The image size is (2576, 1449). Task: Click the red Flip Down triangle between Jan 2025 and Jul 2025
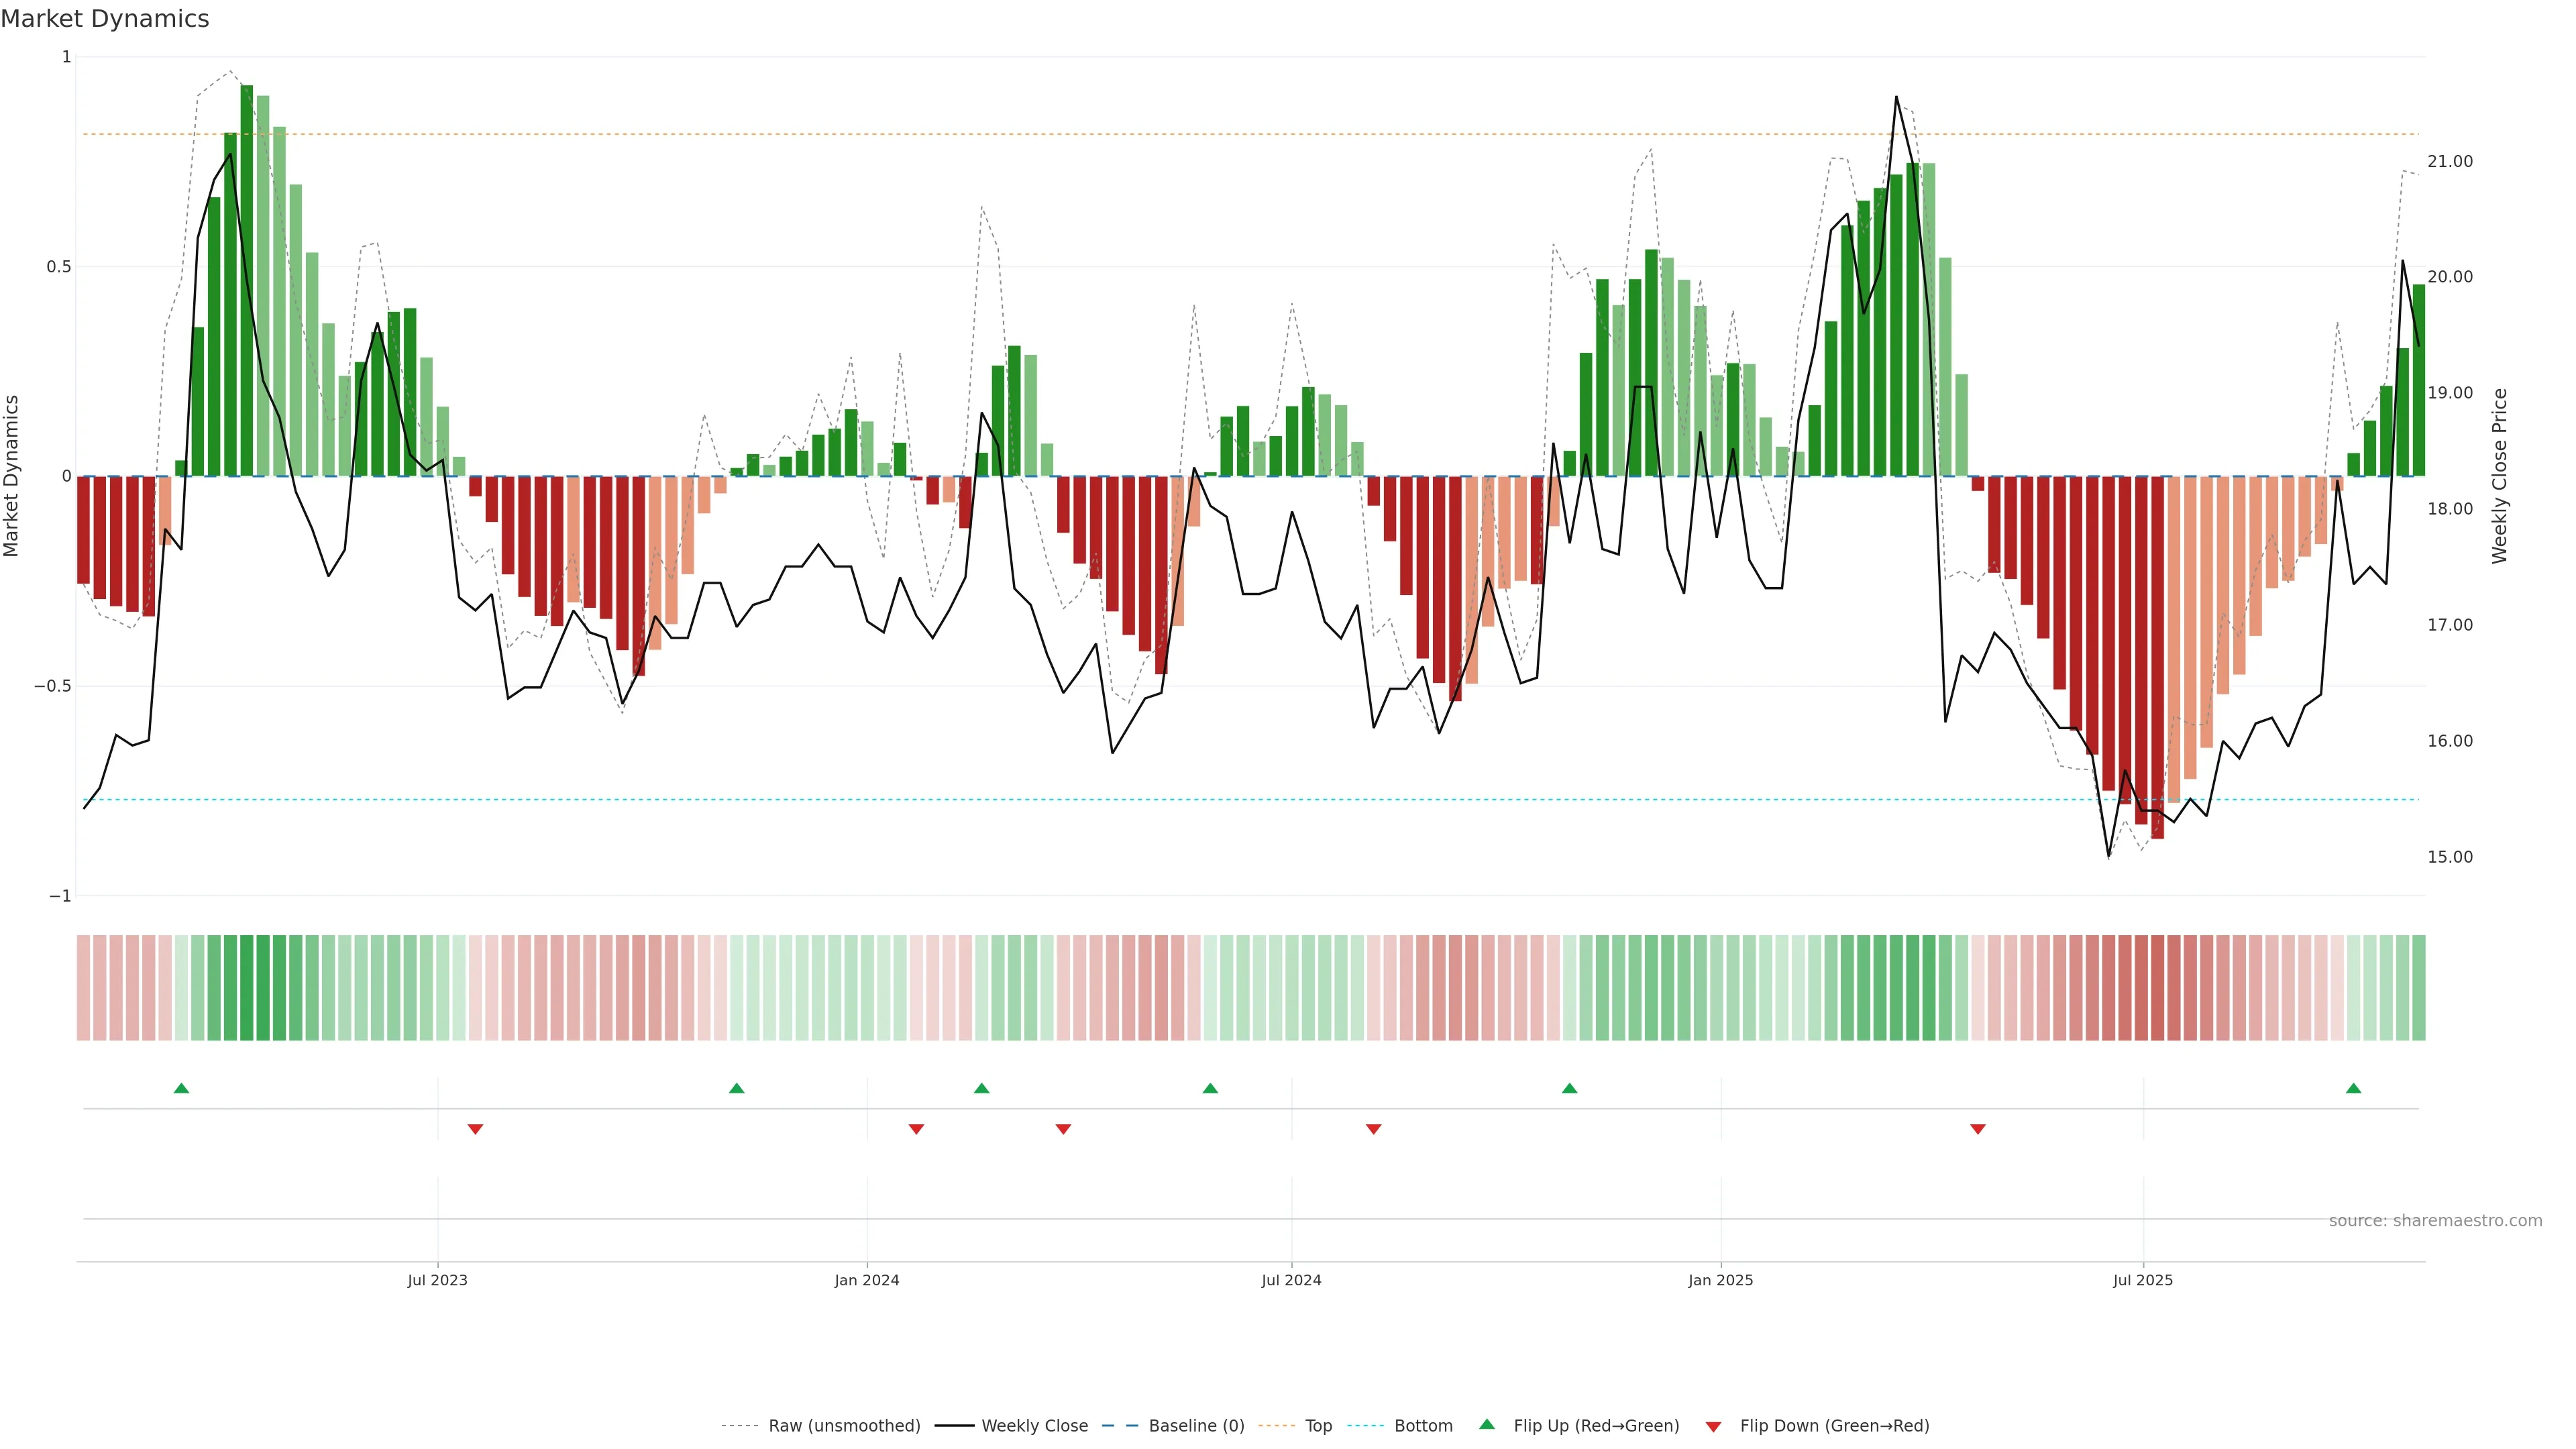pos(1977,1129)
